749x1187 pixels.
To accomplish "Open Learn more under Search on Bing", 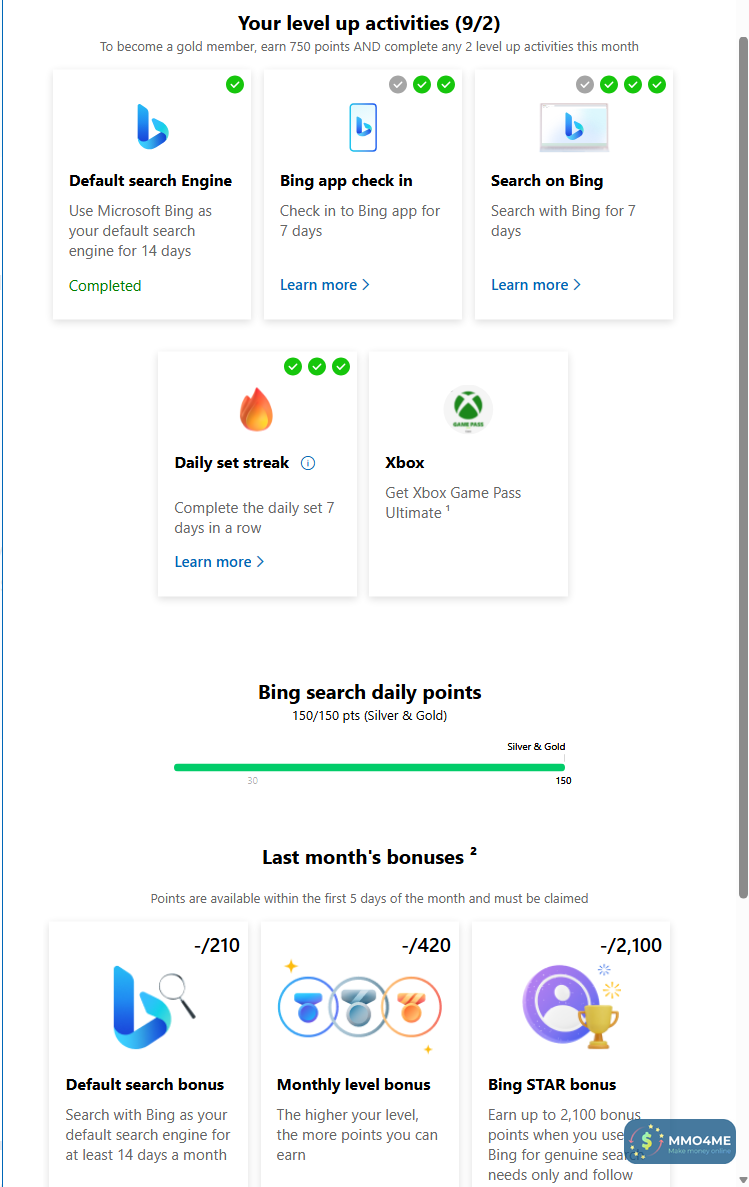I will pyautogui.click(x=536, y=285).
